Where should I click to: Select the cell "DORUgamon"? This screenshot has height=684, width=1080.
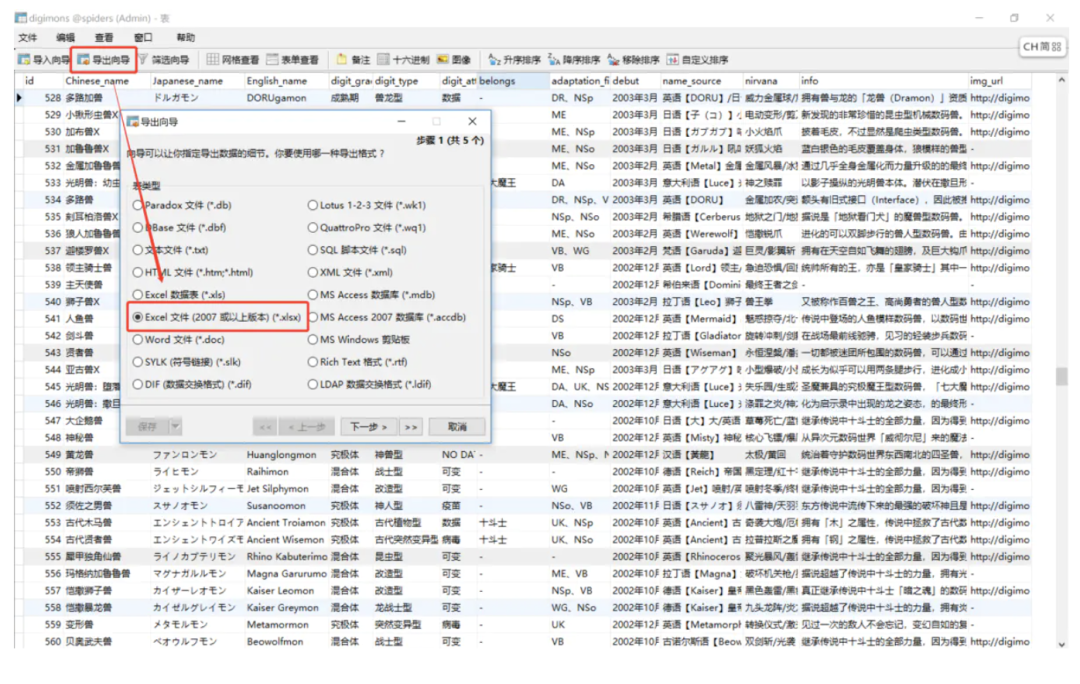pyautogui.click(x=286, y=98)
